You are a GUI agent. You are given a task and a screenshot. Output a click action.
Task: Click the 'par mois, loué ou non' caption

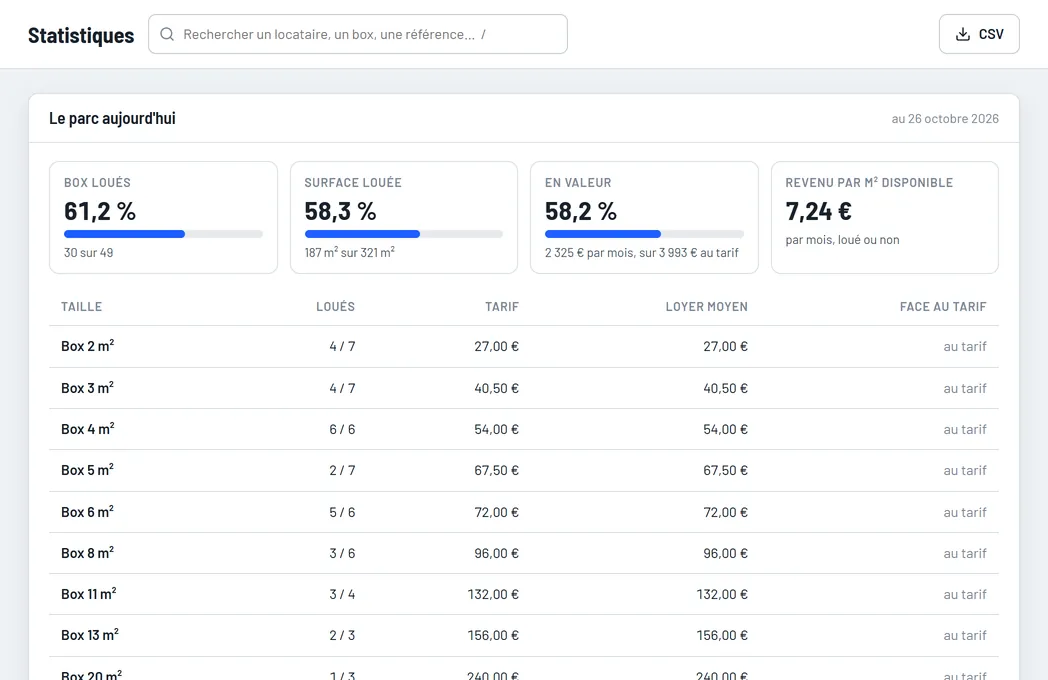point(842,239)
